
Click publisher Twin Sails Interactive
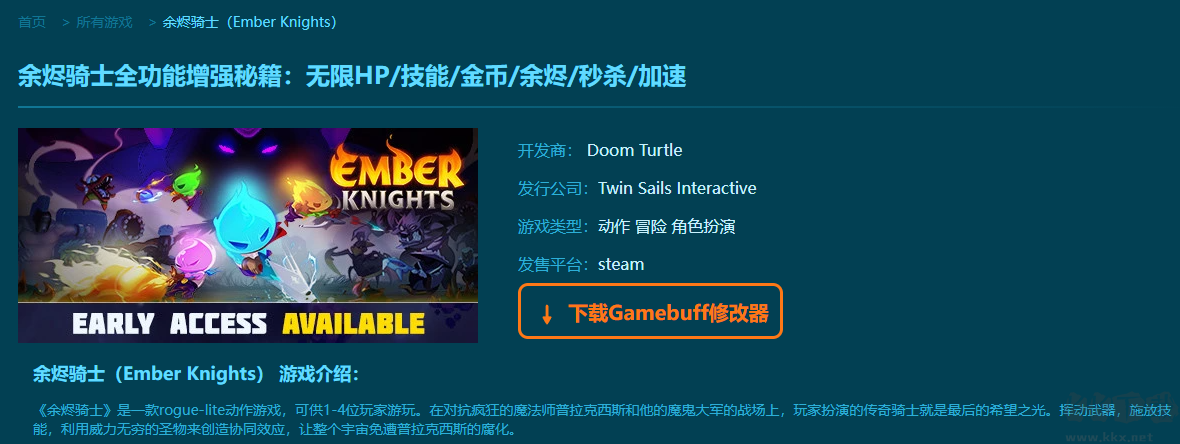(x=677, y=188)
